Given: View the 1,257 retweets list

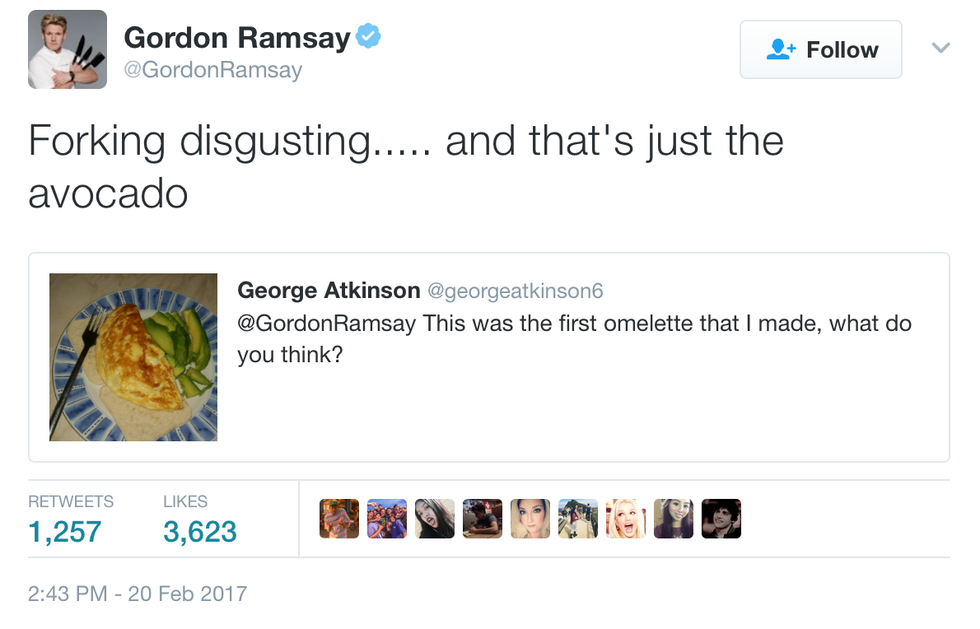Looking at the screenshot, I should pyautogui.click(x=65, y=530).
